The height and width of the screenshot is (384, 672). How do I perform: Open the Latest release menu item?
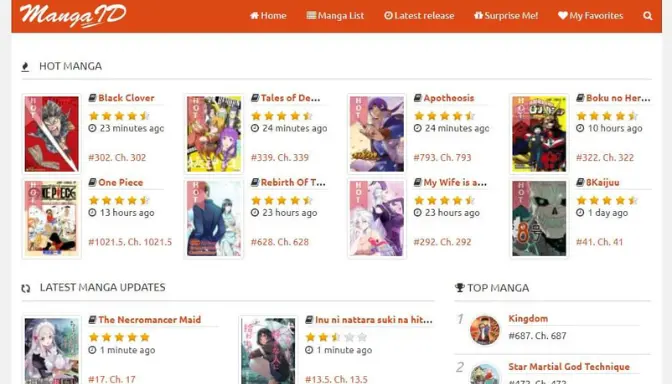click(x=419, y=16)
